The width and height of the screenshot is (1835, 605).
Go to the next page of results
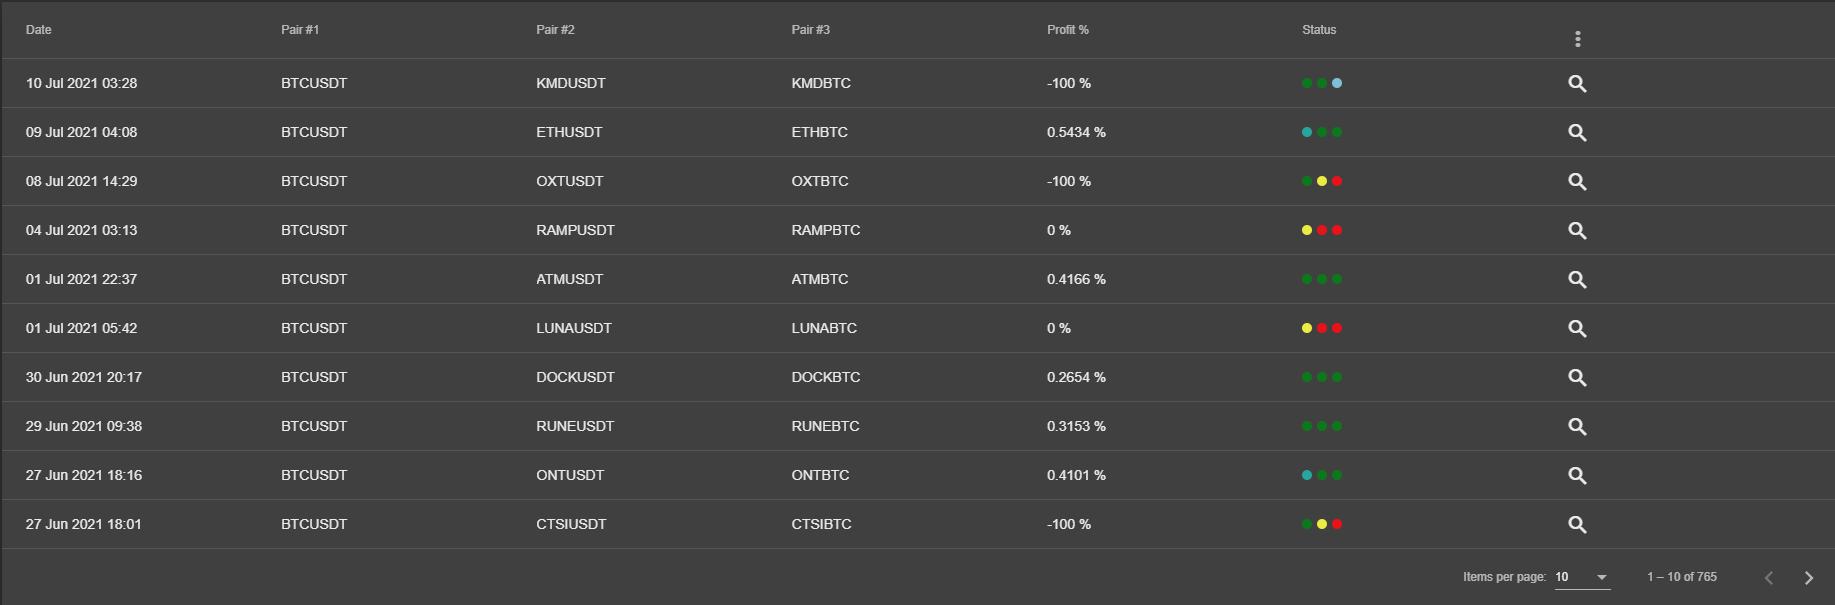point(1808,578)
